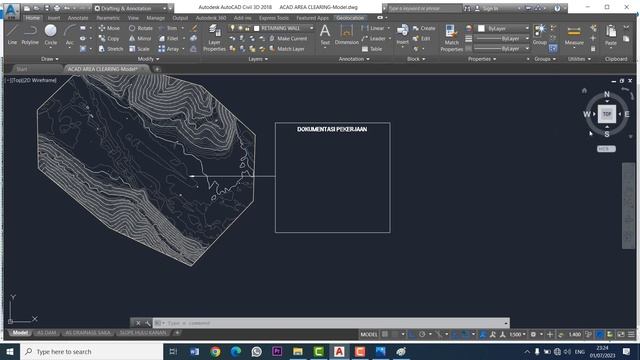The image size is (640, 360).
Task: Expand the Layers panel
Action: [x=258, y=59]
